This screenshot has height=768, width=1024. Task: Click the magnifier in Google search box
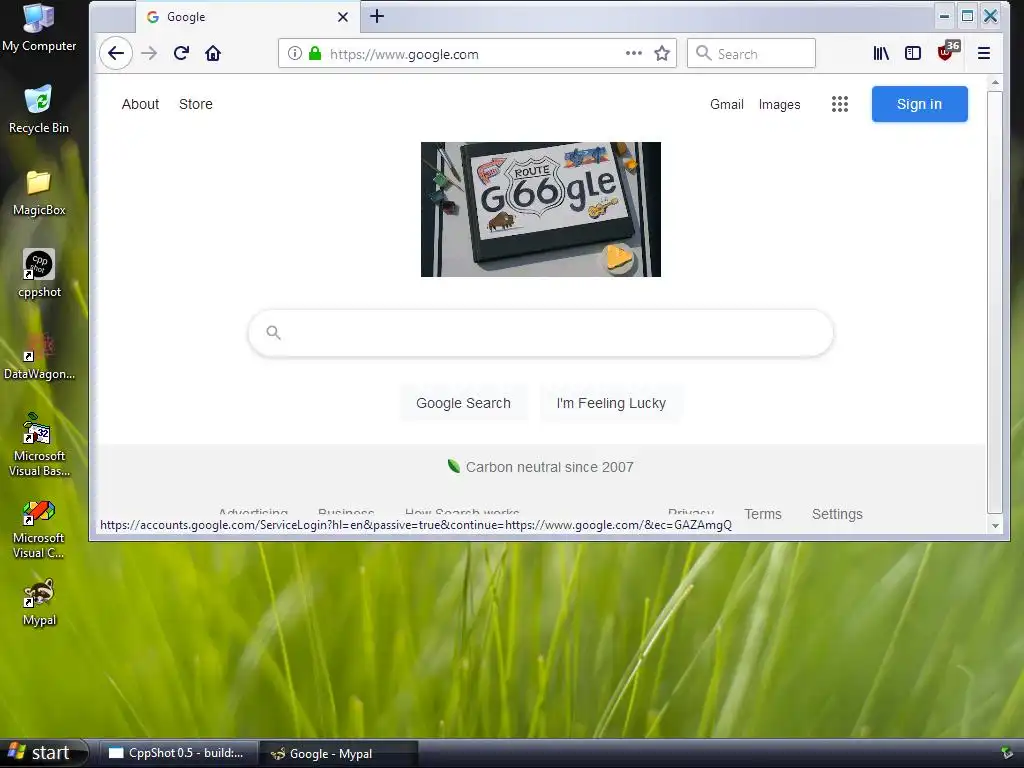[x=274, y=333]
